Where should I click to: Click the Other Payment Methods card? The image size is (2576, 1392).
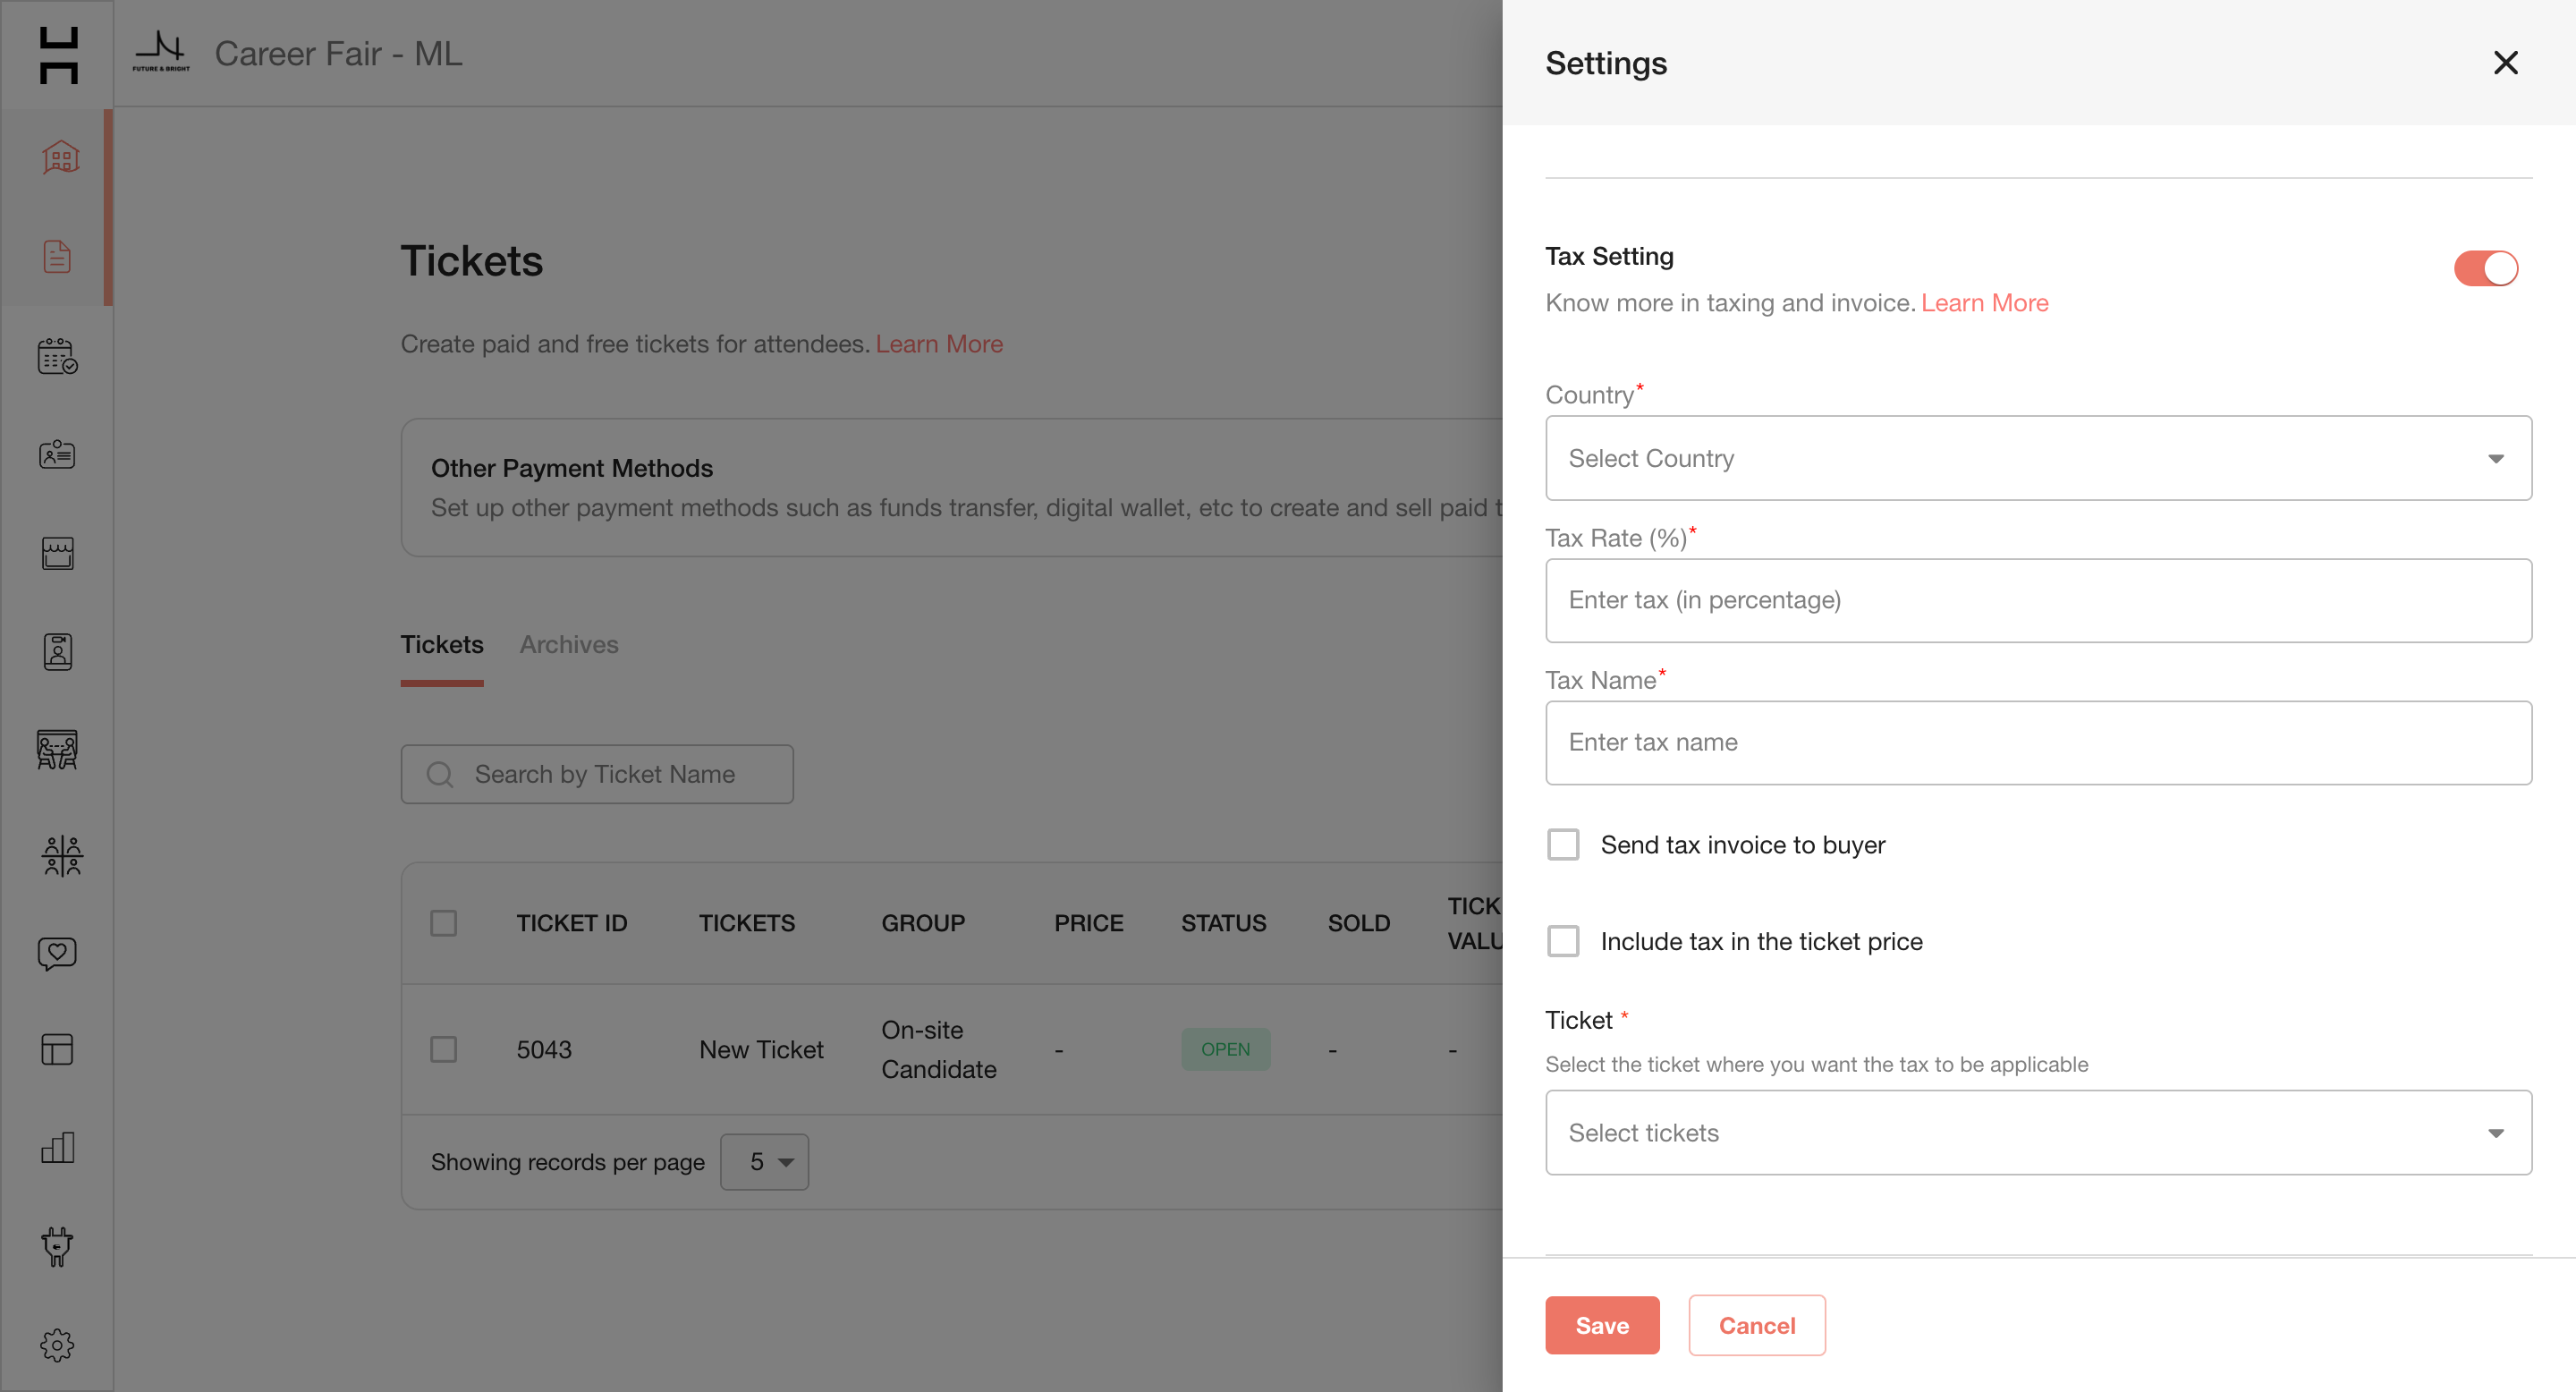point(951,487)
